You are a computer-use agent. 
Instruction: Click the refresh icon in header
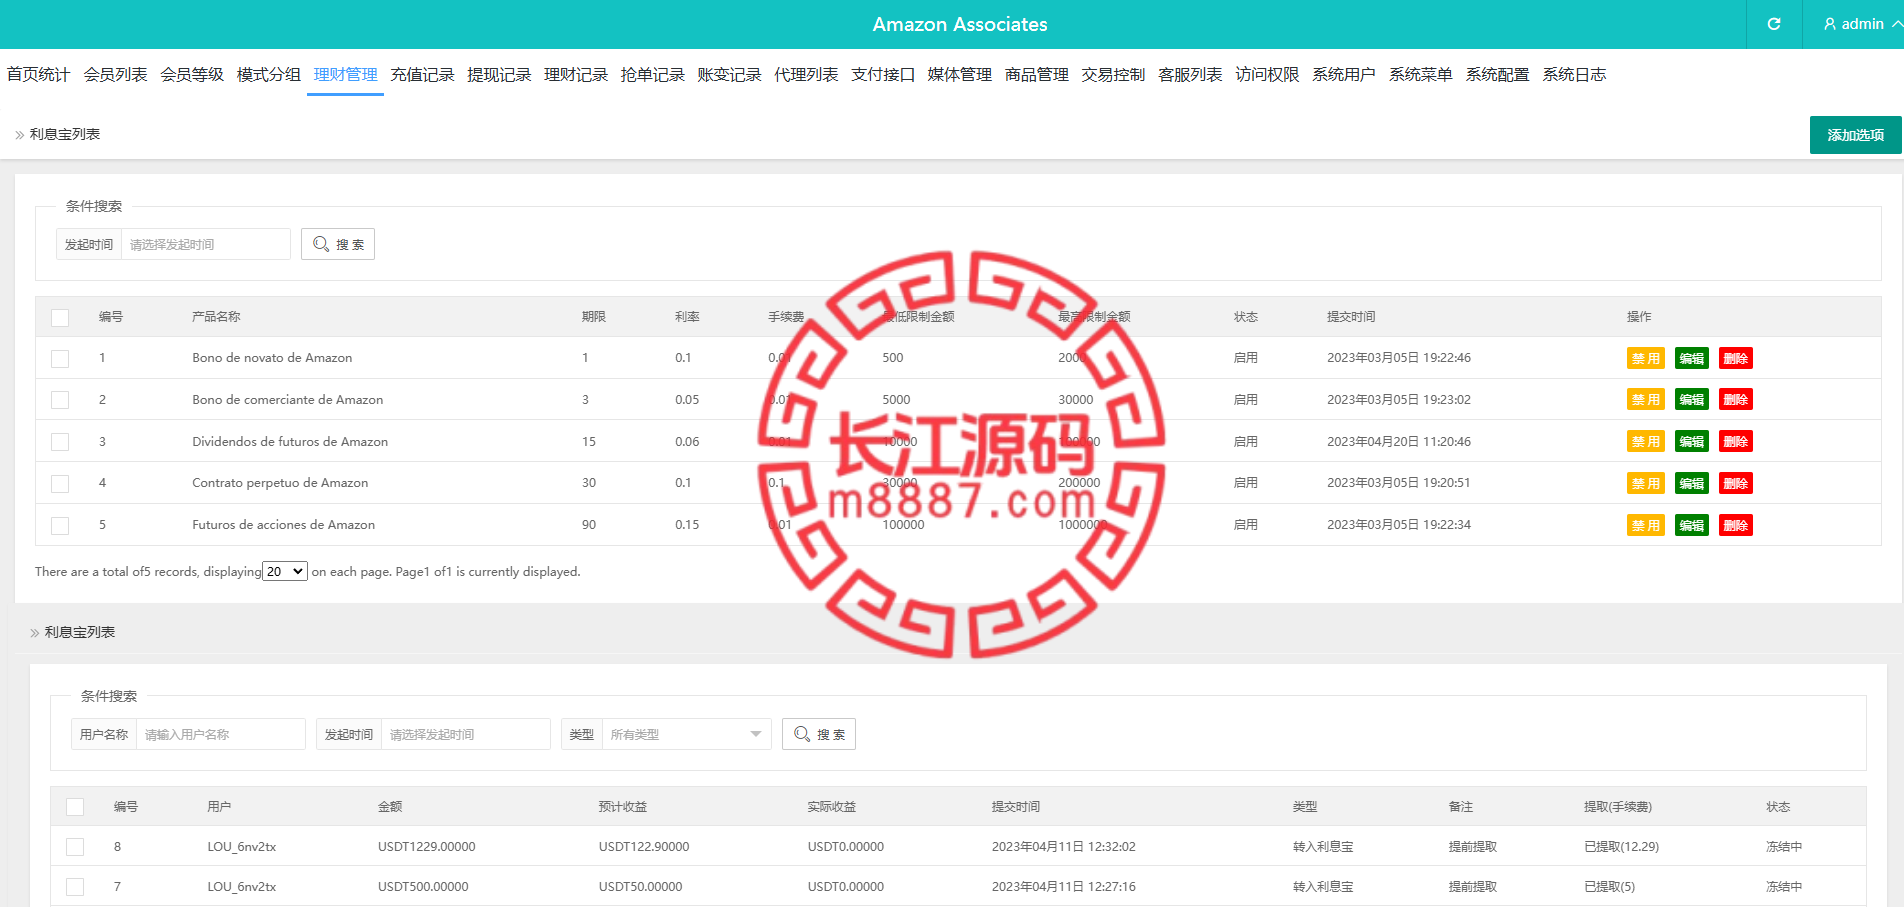pyautogui.click(x=1774, y=24)
